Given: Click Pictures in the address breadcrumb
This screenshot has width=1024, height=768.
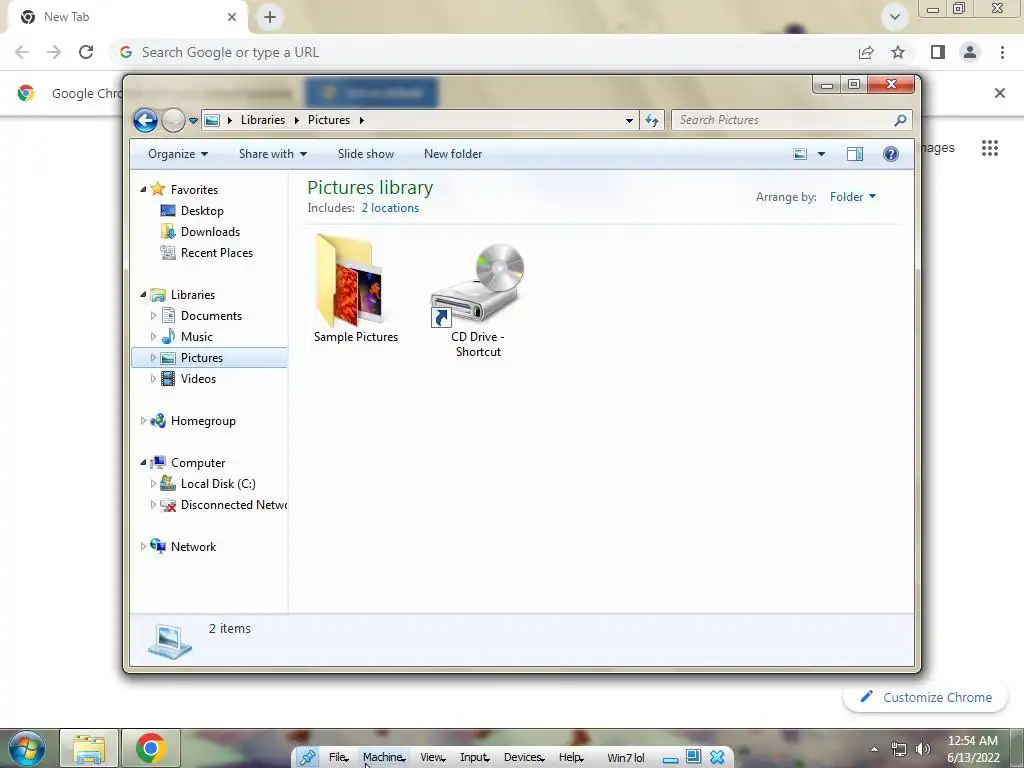Looking at the screenshot, I should (328, 120).
